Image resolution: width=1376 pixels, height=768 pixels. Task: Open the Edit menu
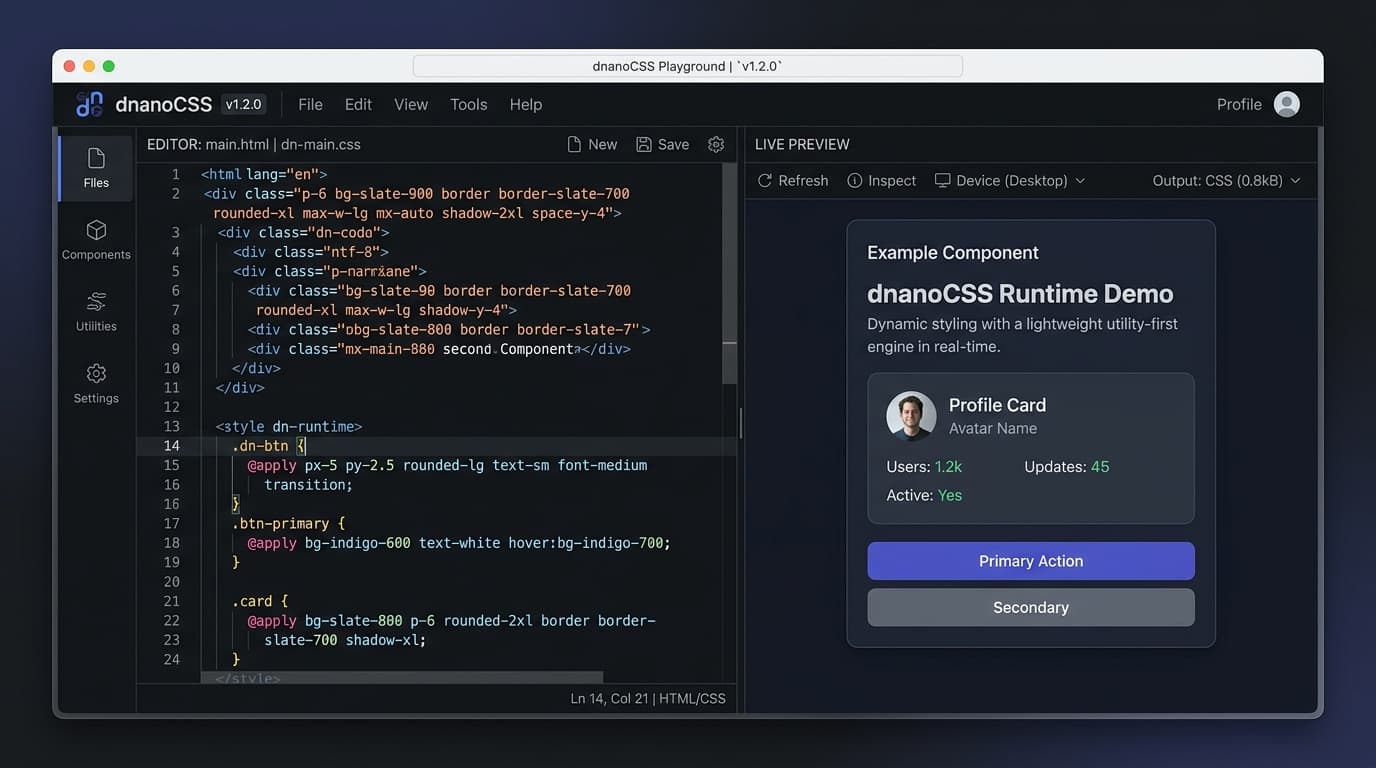[x=358, y=104]
